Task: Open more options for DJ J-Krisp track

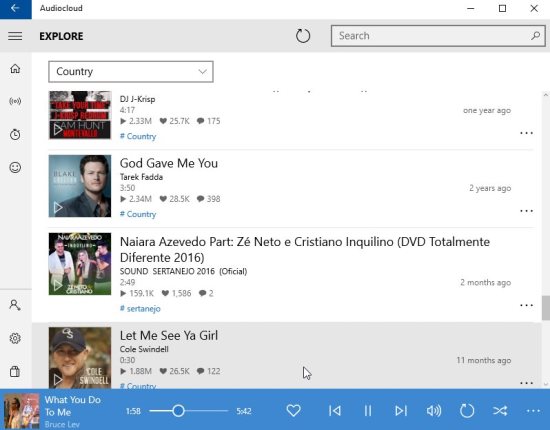Action: pos(526,133)
